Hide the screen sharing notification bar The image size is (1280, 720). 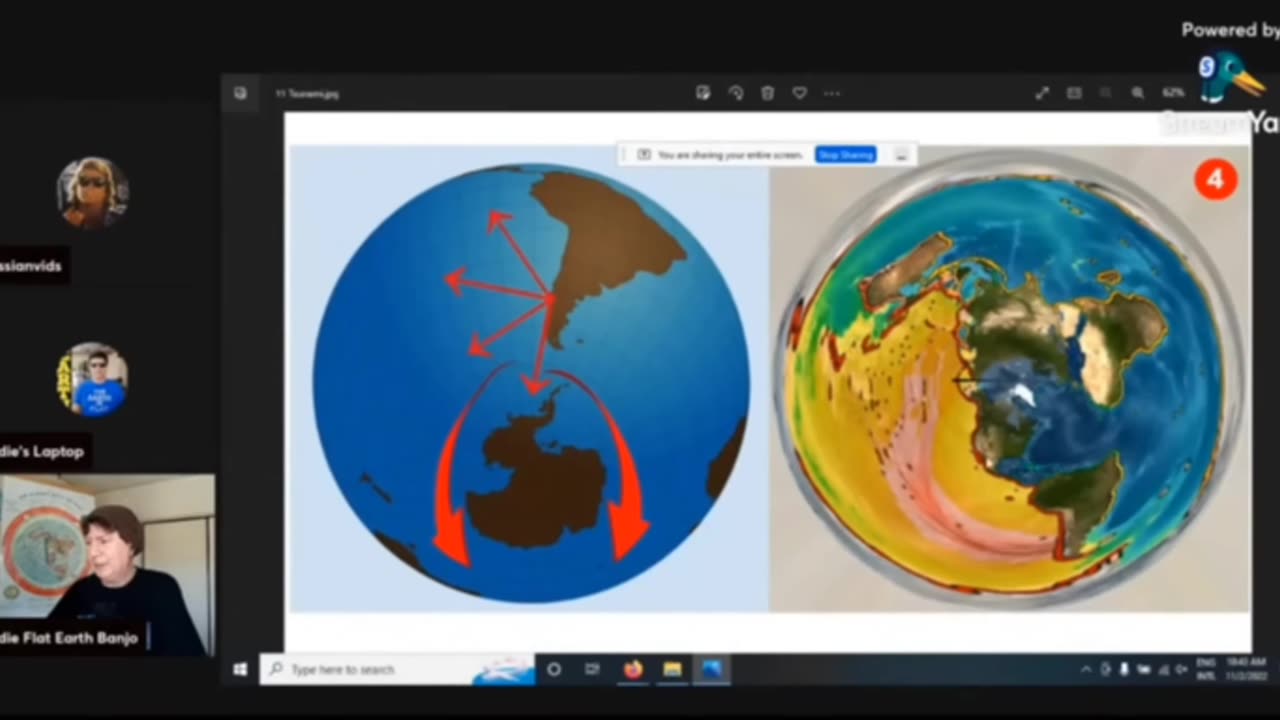pyautogui.click(x=901, y=155)
